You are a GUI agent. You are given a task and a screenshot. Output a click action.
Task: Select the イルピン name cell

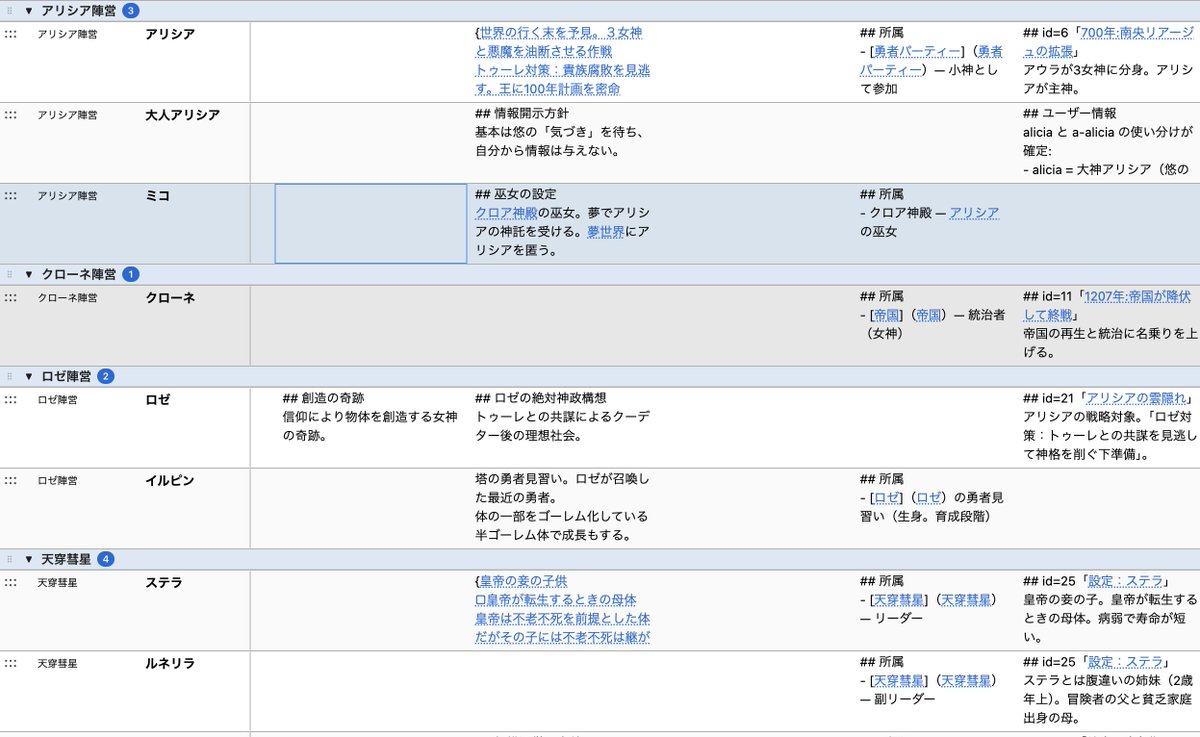coord(170,481)
